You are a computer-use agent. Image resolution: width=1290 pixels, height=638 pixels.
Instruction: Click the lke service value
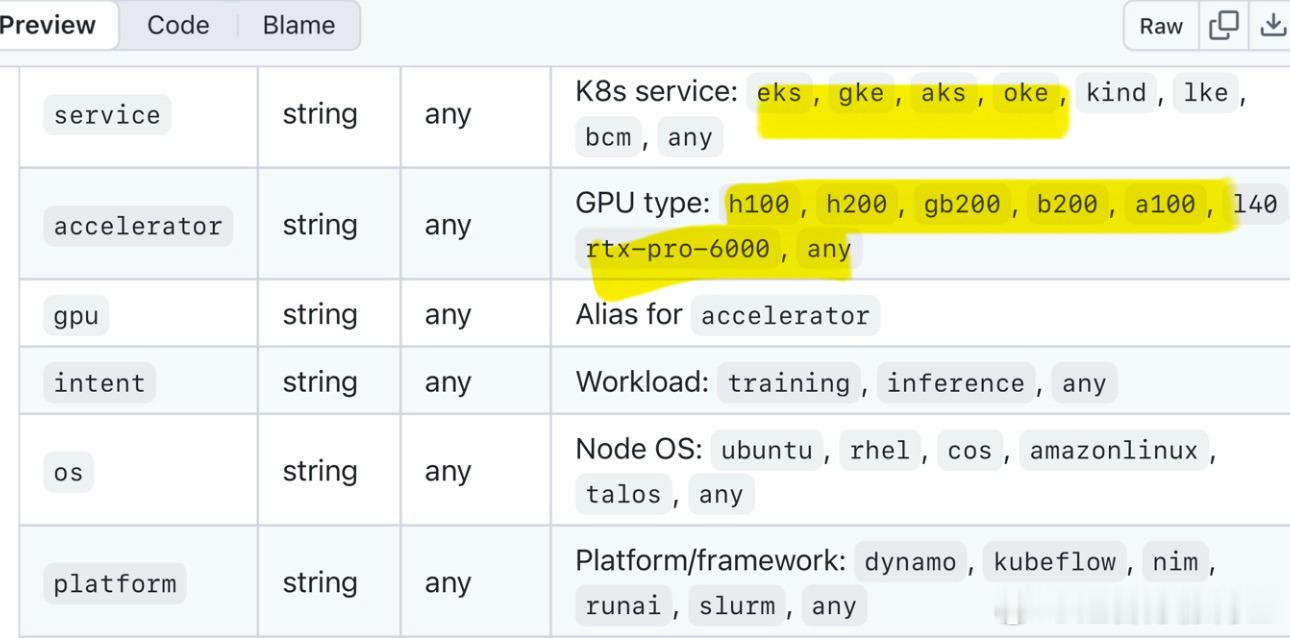coord(1206,93)
